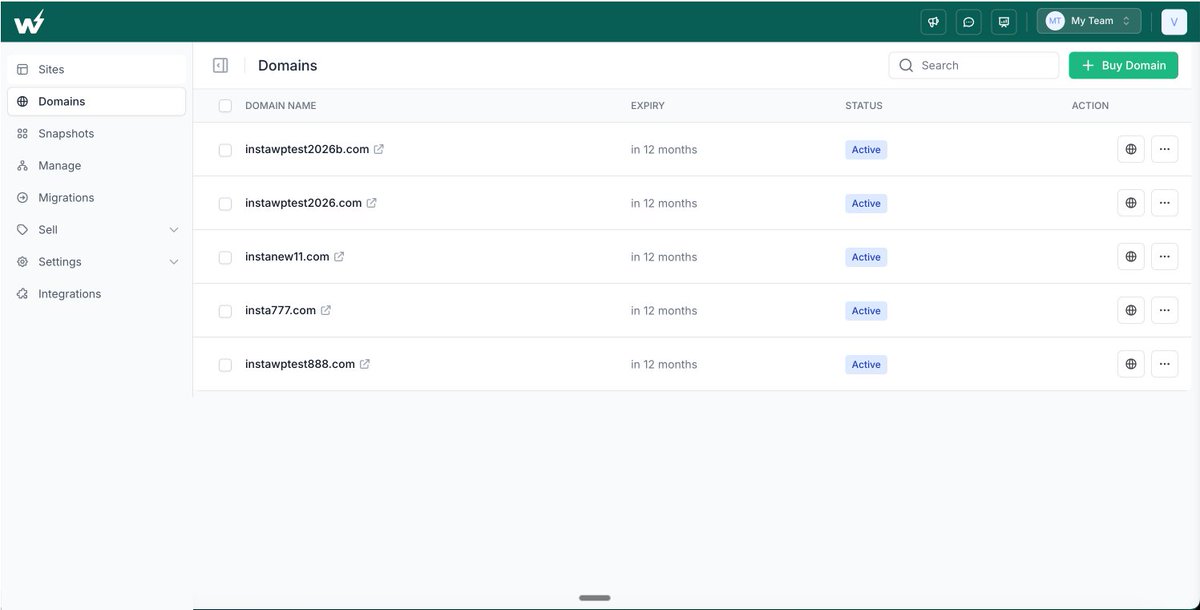Open the My Team switcher dropdown

(x=1088, y=21)
